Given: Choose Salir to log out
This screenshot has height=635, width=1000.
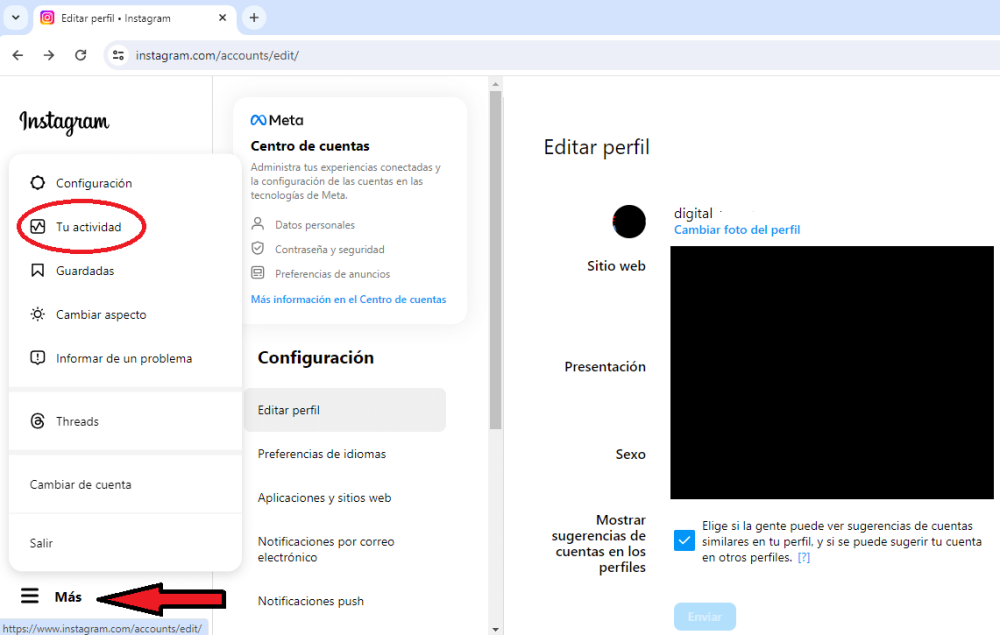Looking at the screenshot, I should click(x=41, y=543).
